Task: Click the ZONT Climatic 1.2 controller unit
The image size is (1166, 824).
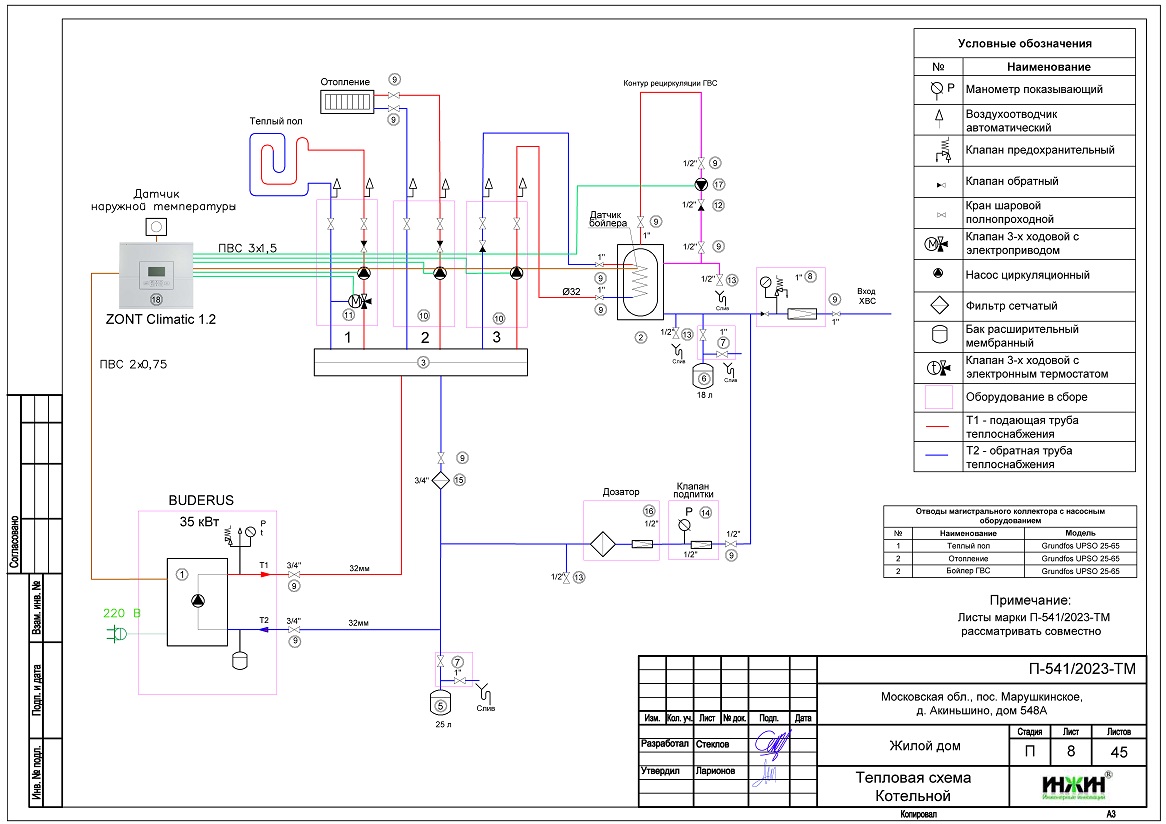Action: tap(155, 276)
